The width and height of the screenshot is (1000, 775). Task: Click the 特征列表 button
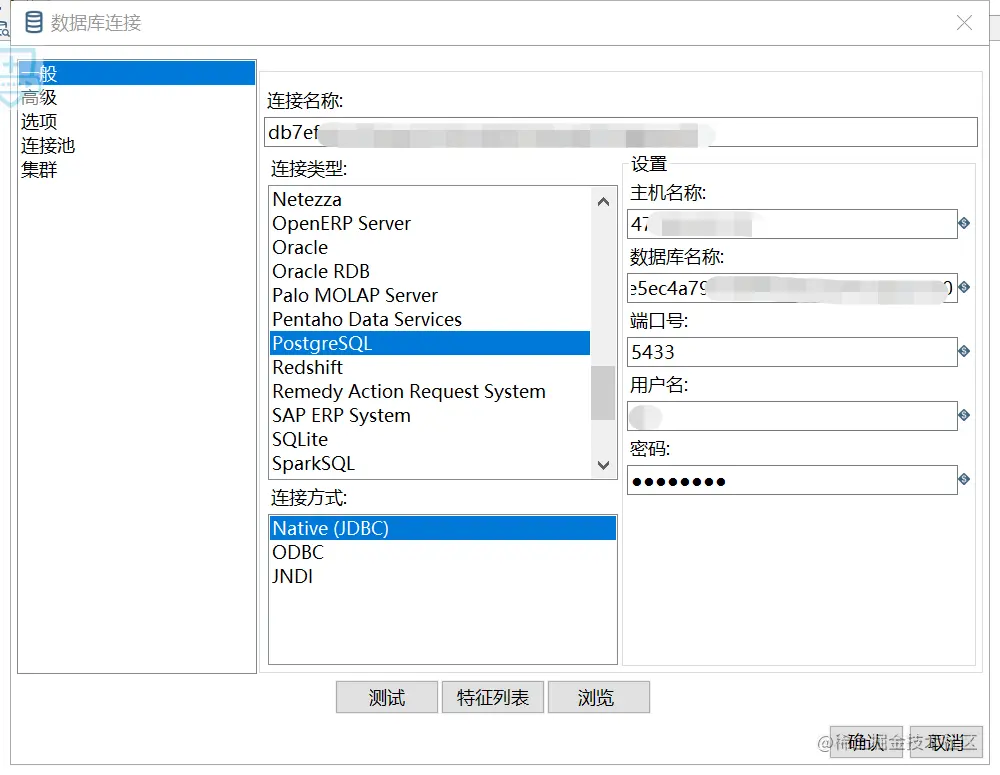pos(492,697)
